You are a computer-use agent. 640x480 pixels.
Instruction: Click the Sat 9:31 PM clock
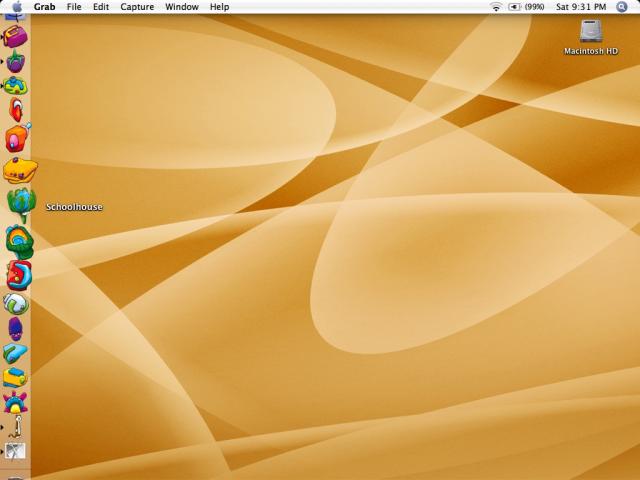click(581, 7)
